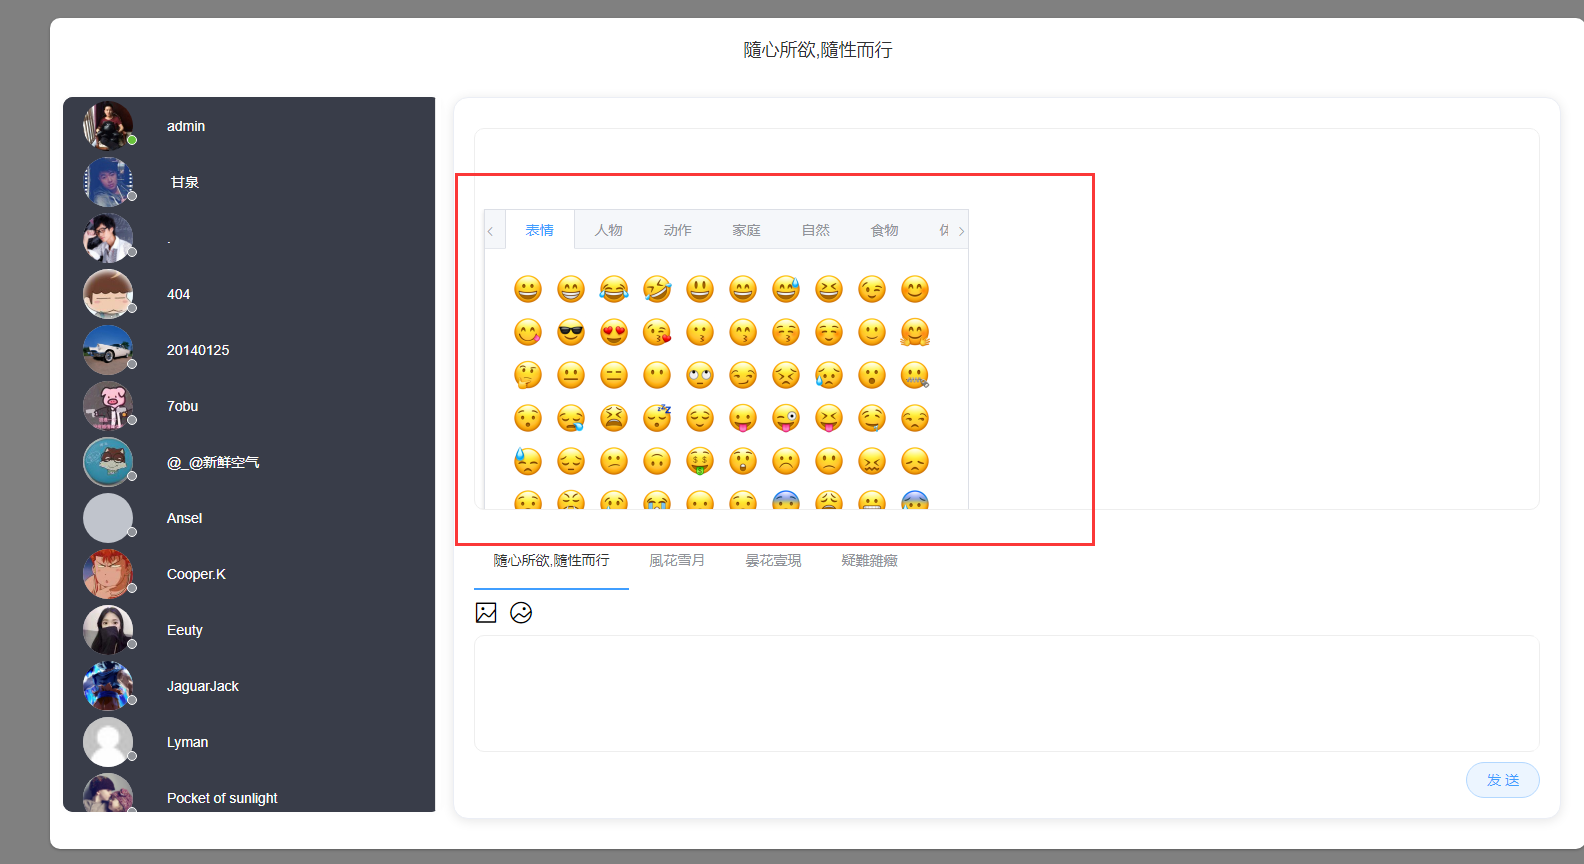This screenshot has width=1584, height=864.
Task: Select the heart-eyes emoji
Action: click(x=614, y=332)
